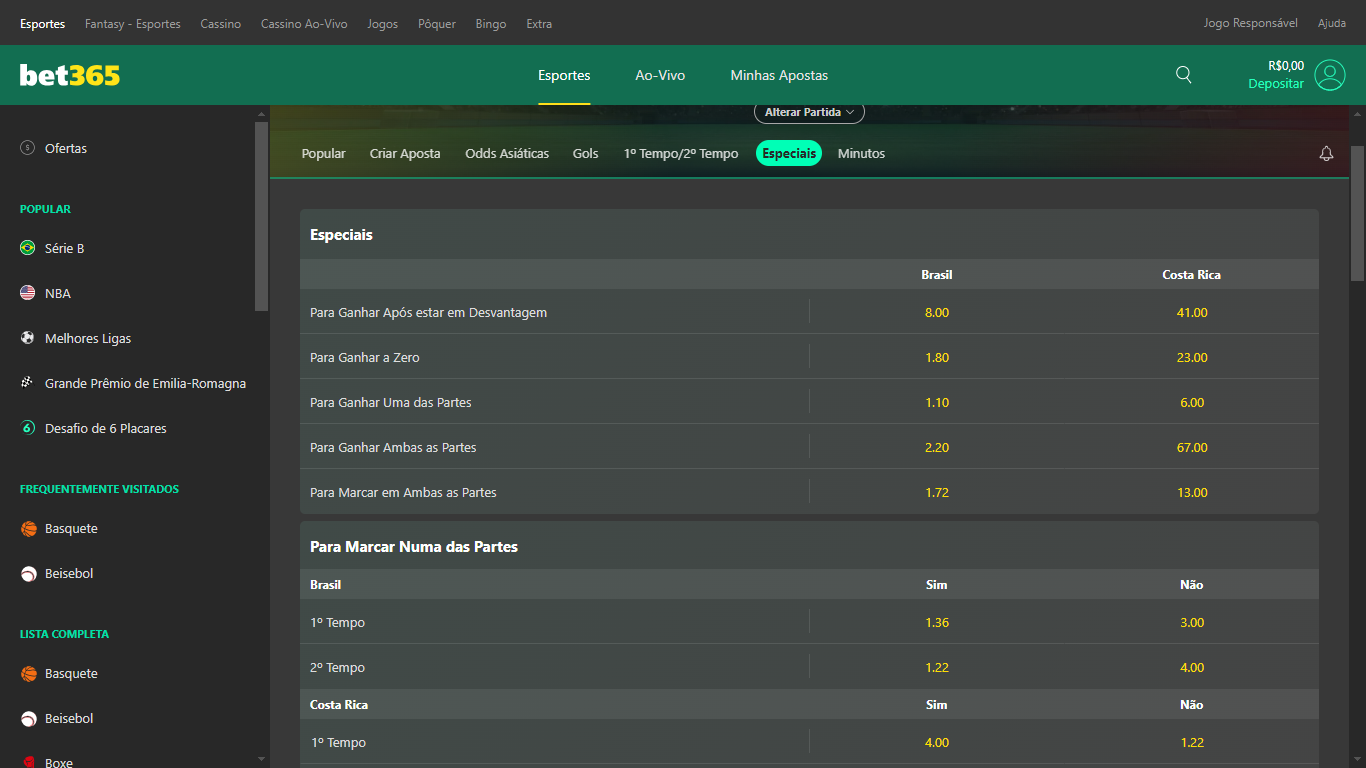Click the sidebar scrollbar thumb
Viewport: 1366px width, 768px height.
(x=261, y=216)
